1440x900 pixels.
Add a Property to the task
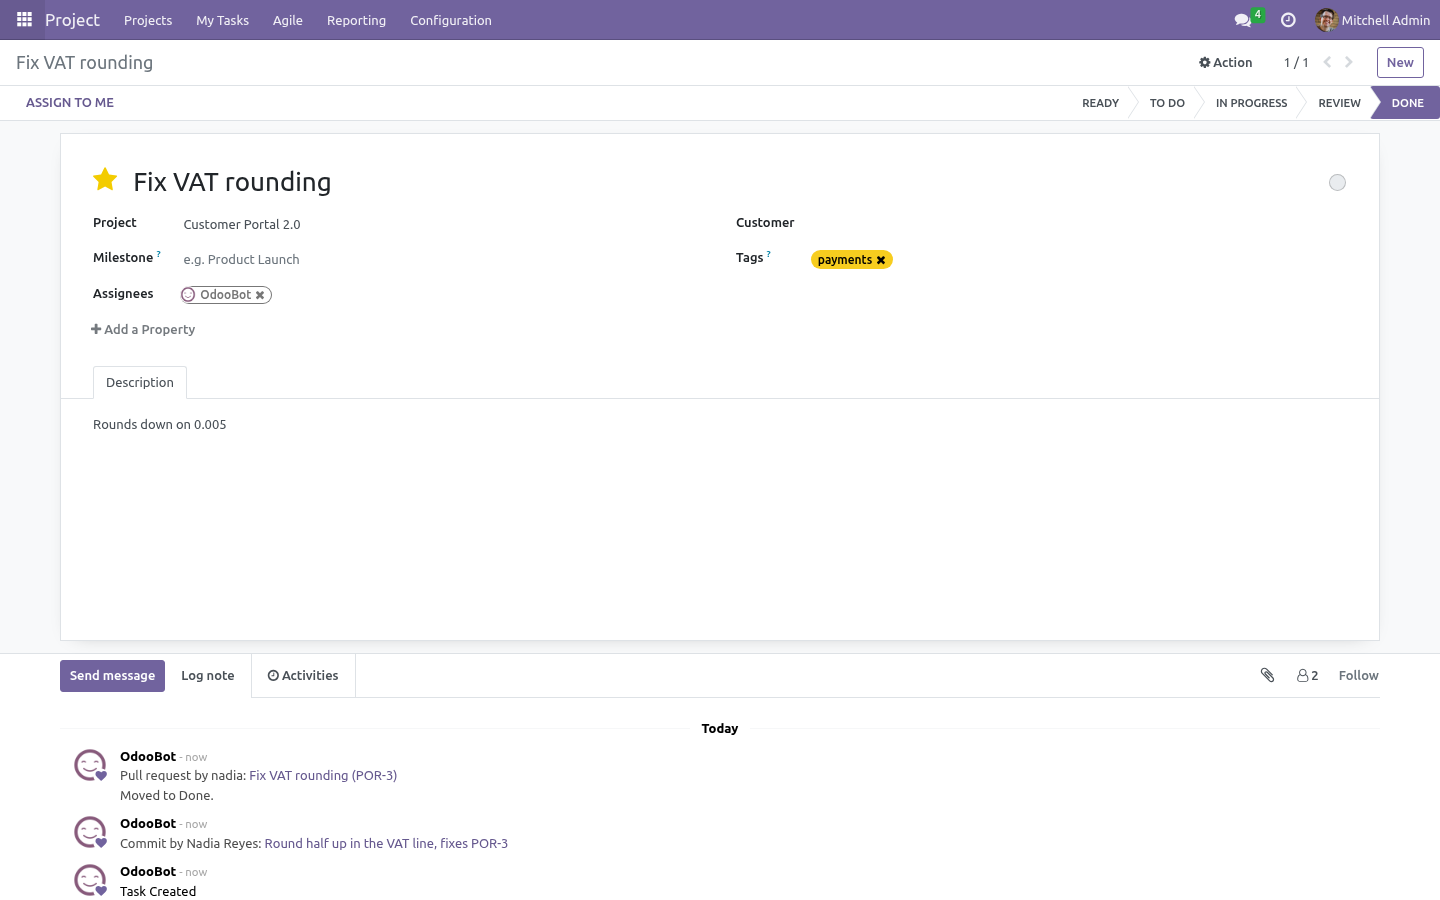143,329
